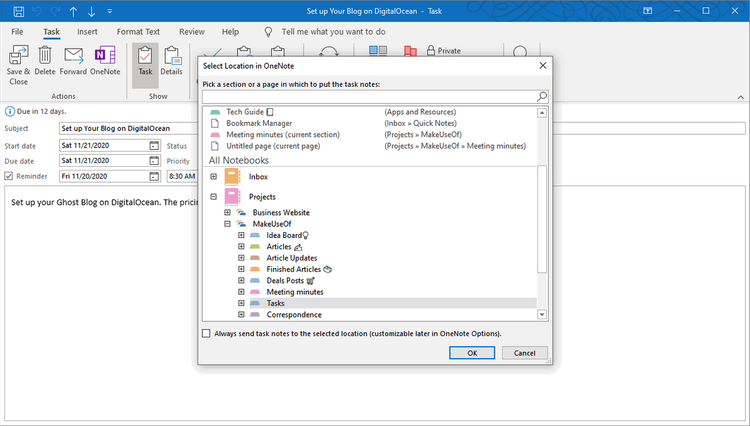Click the list scroll down arrow
This screenshot has height=426, width=750.
pos(542,315)
